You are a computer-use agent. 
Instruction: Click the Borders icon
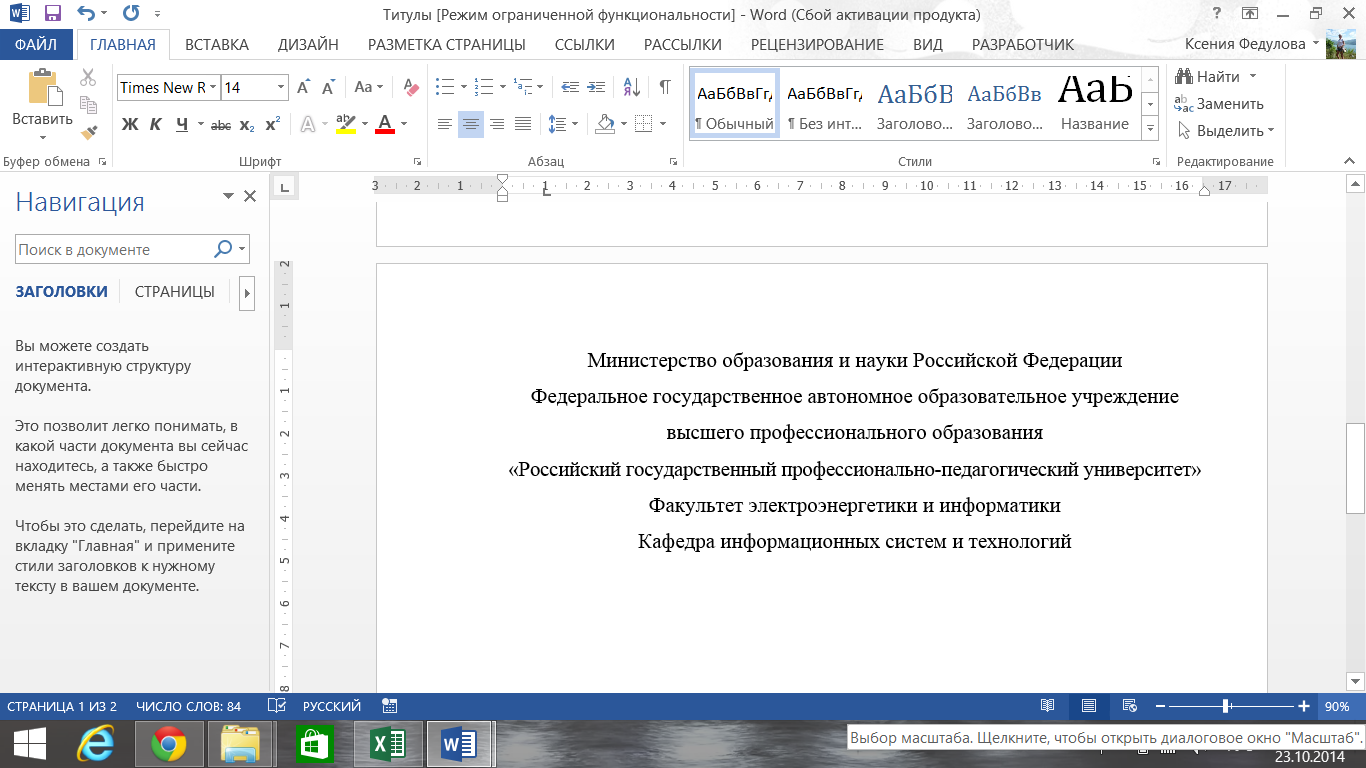click(x=643, y=125)
